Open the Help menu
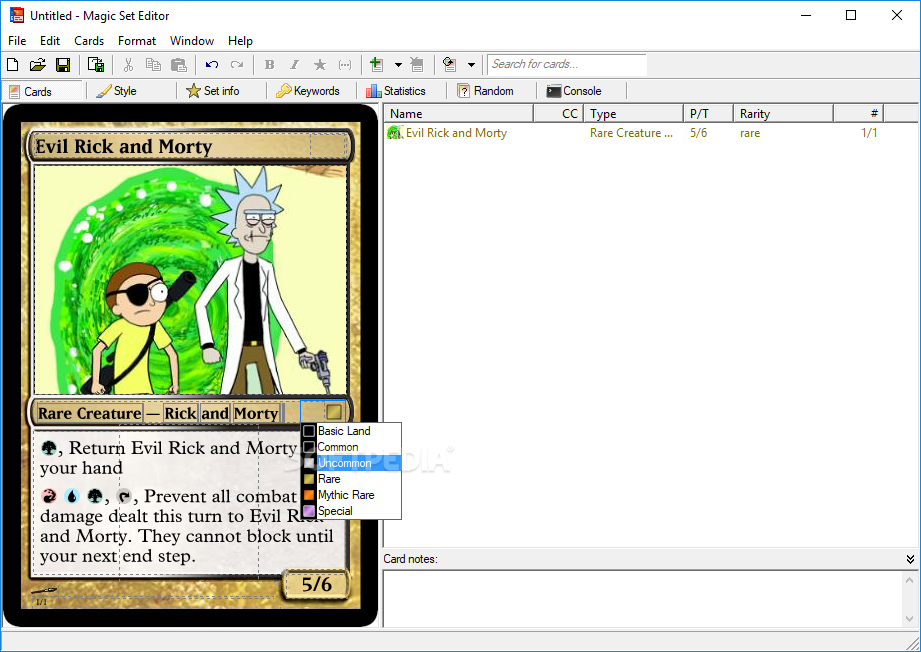The width and height of the screenshot is (921, 652). (240, 41)
